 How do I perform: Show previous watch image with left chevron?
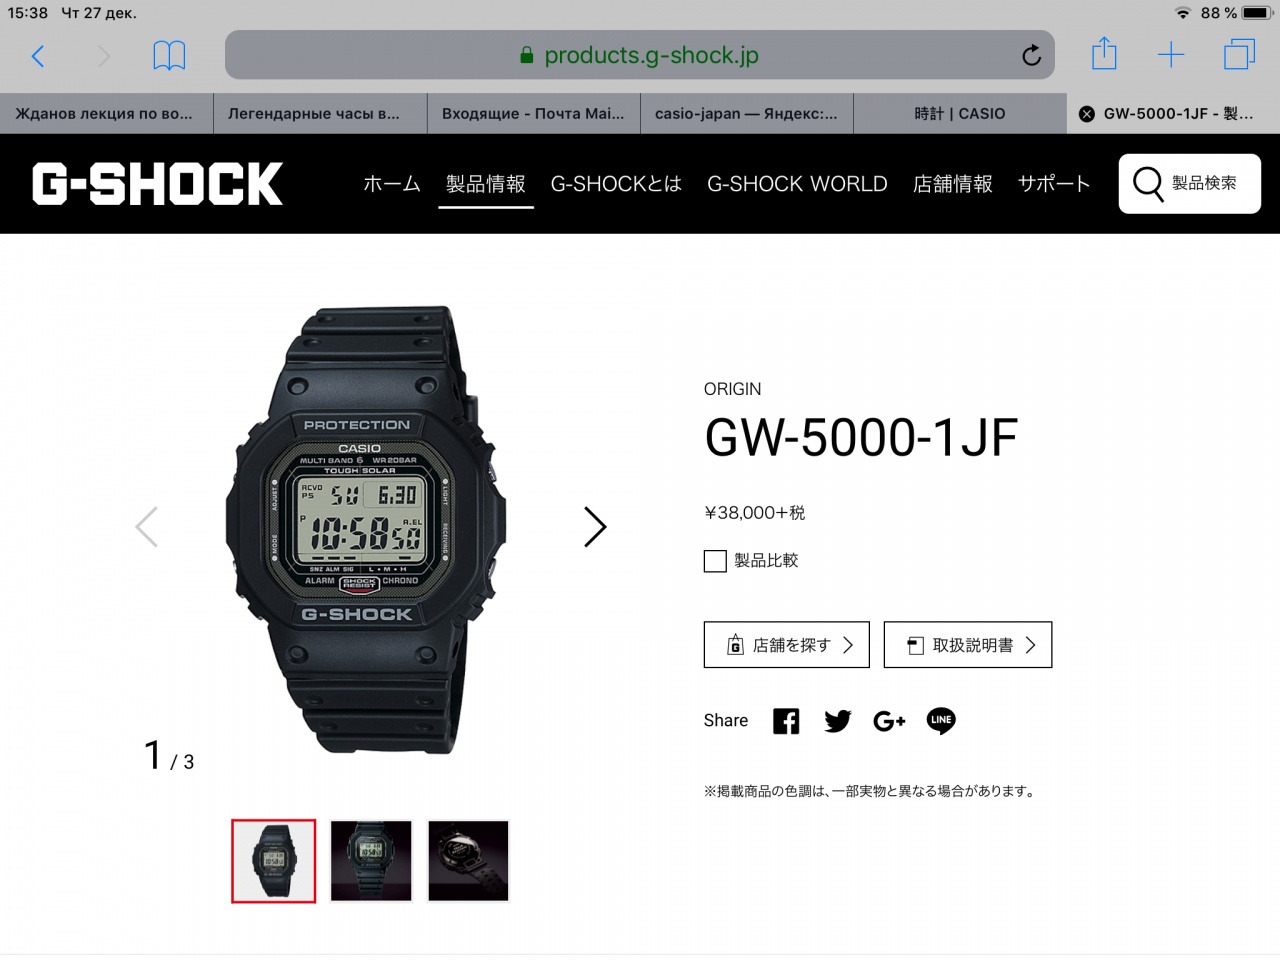pyautogui.click(x=147, y=527)
